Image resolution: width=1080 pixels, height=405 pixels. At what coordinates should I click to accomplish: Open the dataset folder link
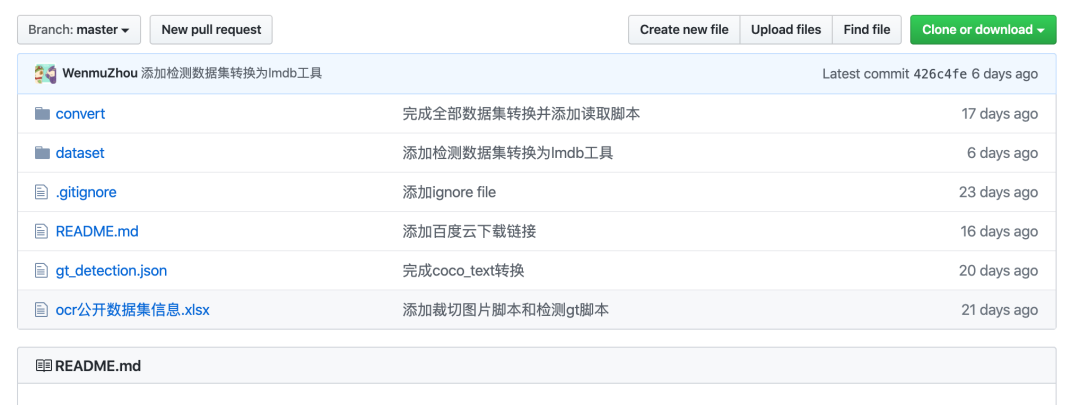[x=80, y=153]
